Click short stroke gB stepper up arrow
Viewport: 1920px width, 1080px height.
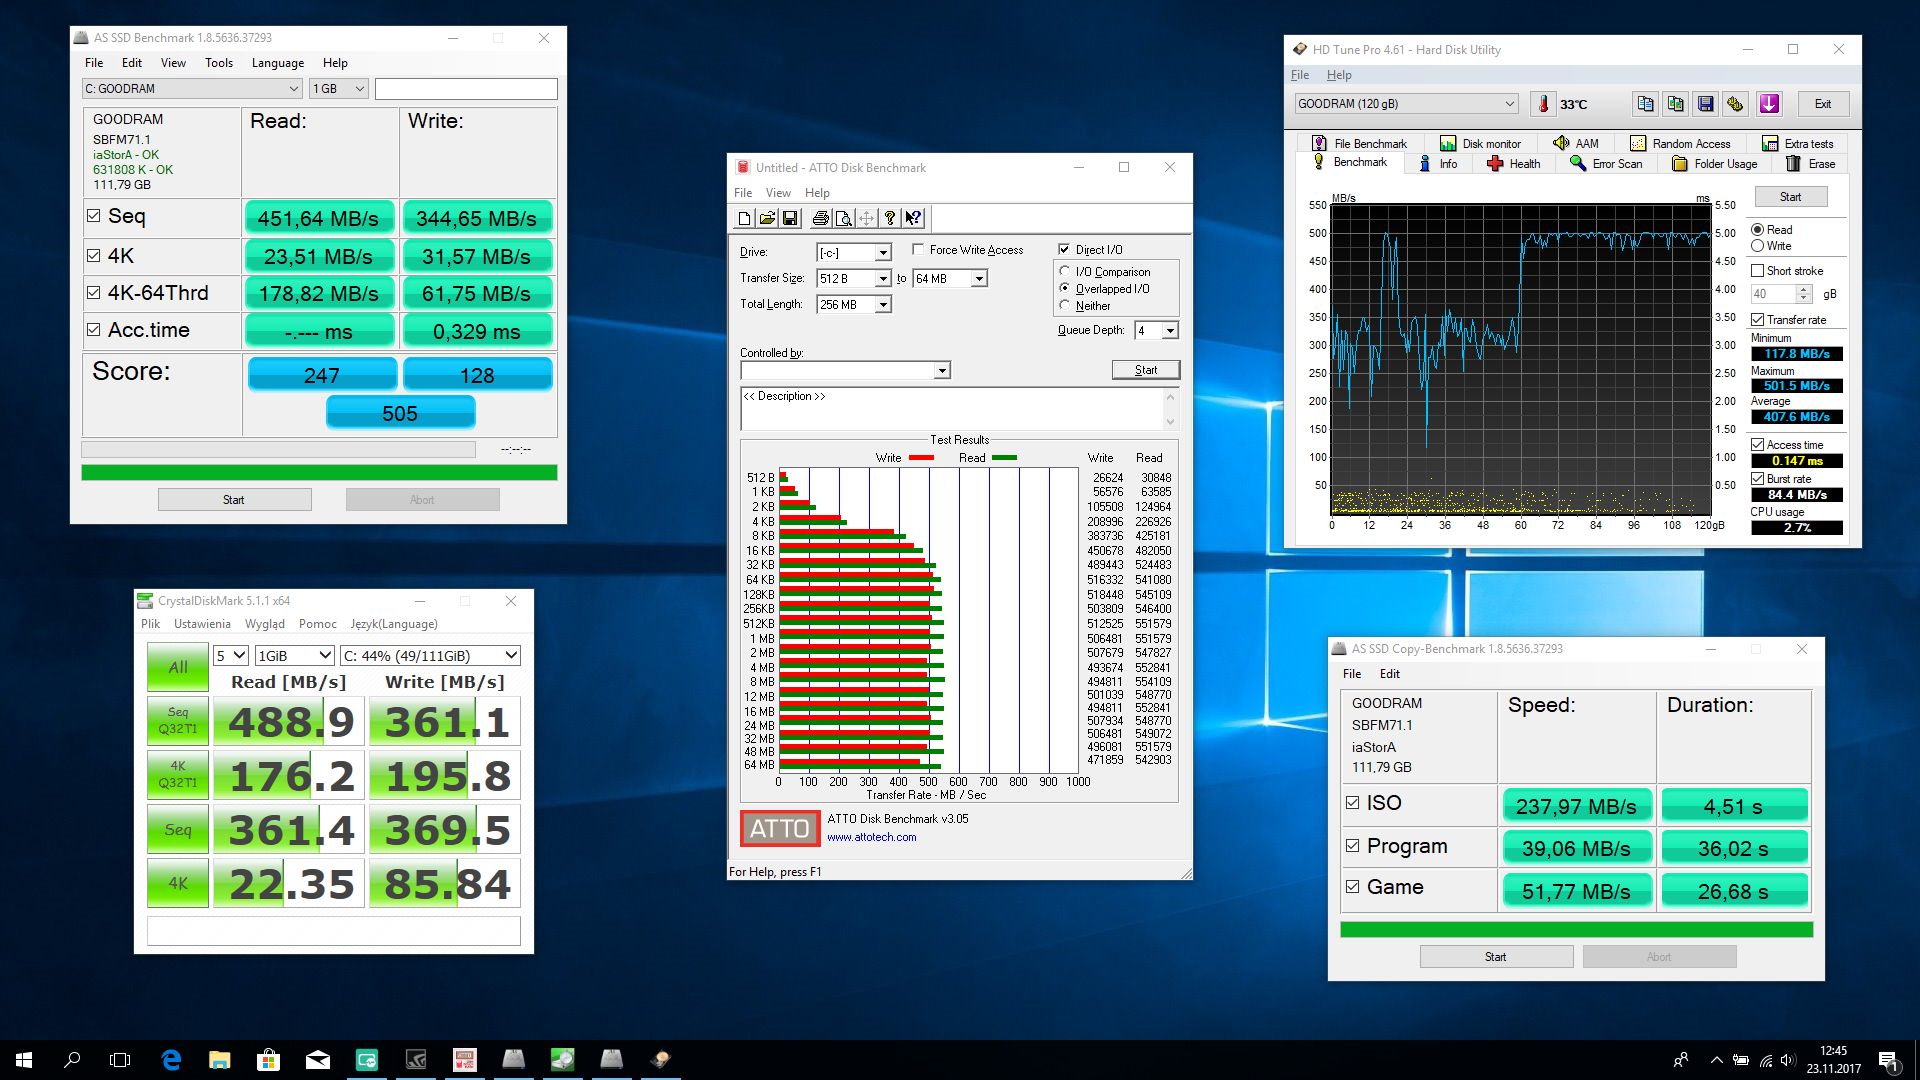(x=1804, y=289)
